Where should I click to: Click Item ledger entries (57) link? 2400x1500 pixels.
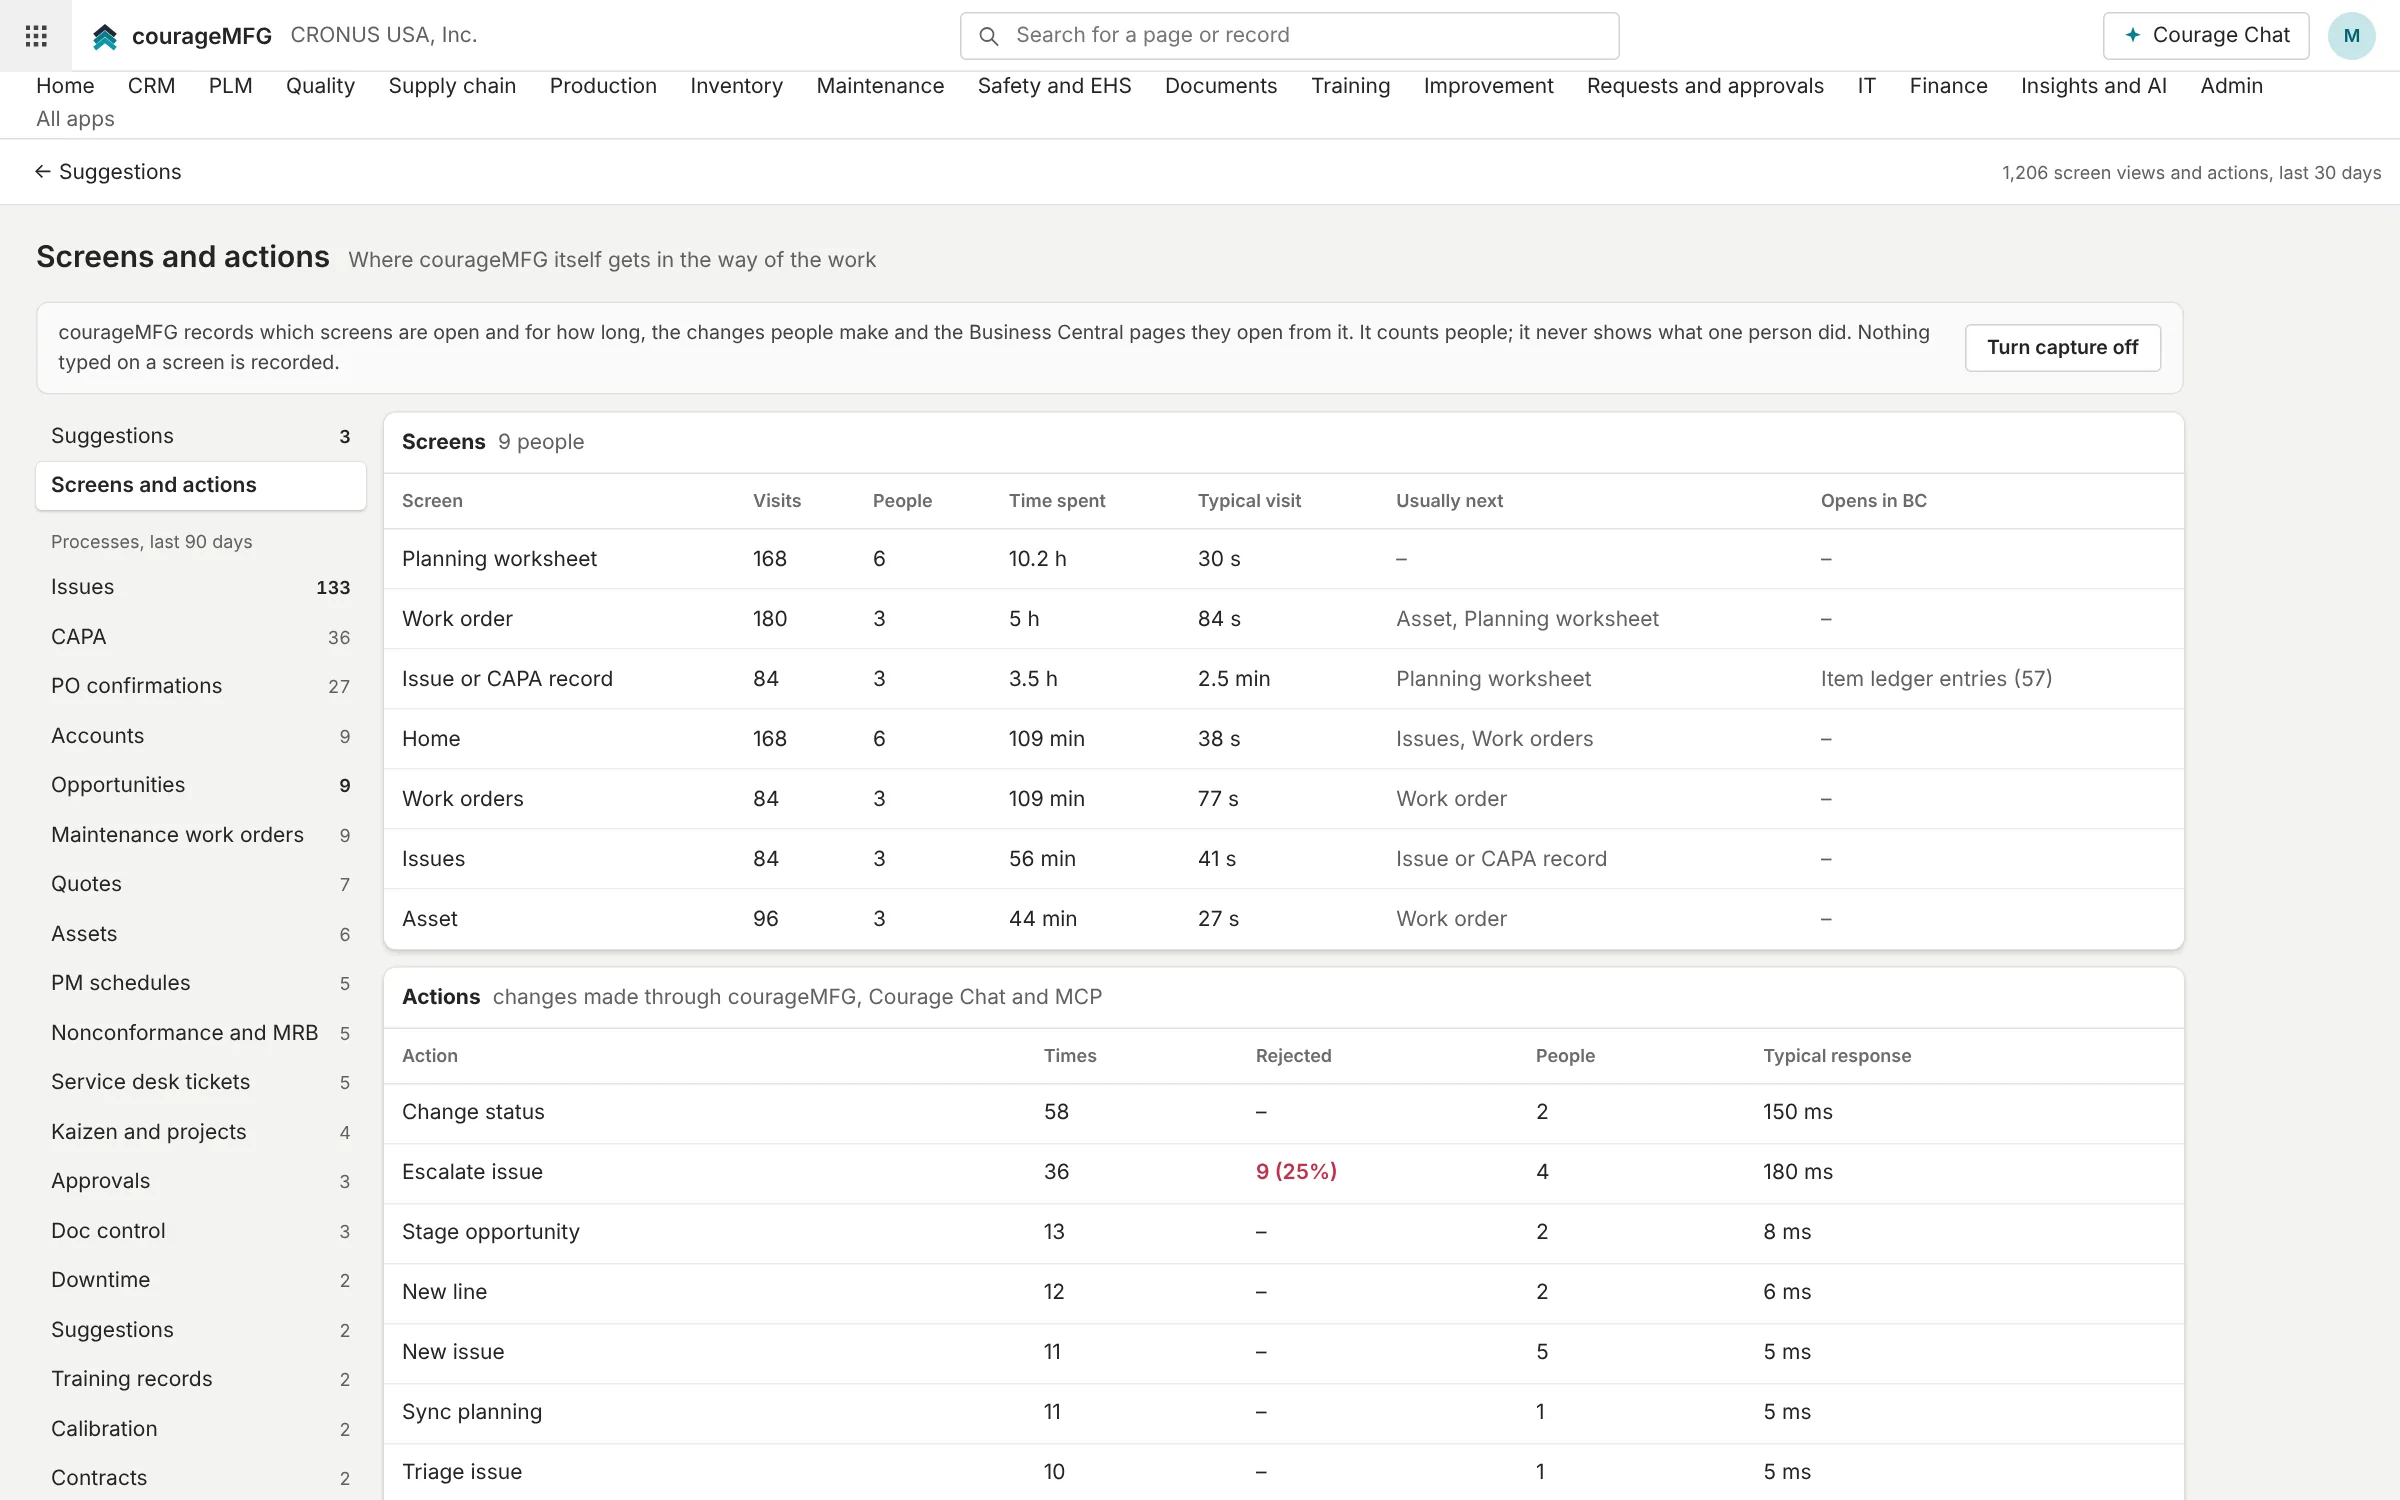pyautogui.click(x=1936, y=679)
